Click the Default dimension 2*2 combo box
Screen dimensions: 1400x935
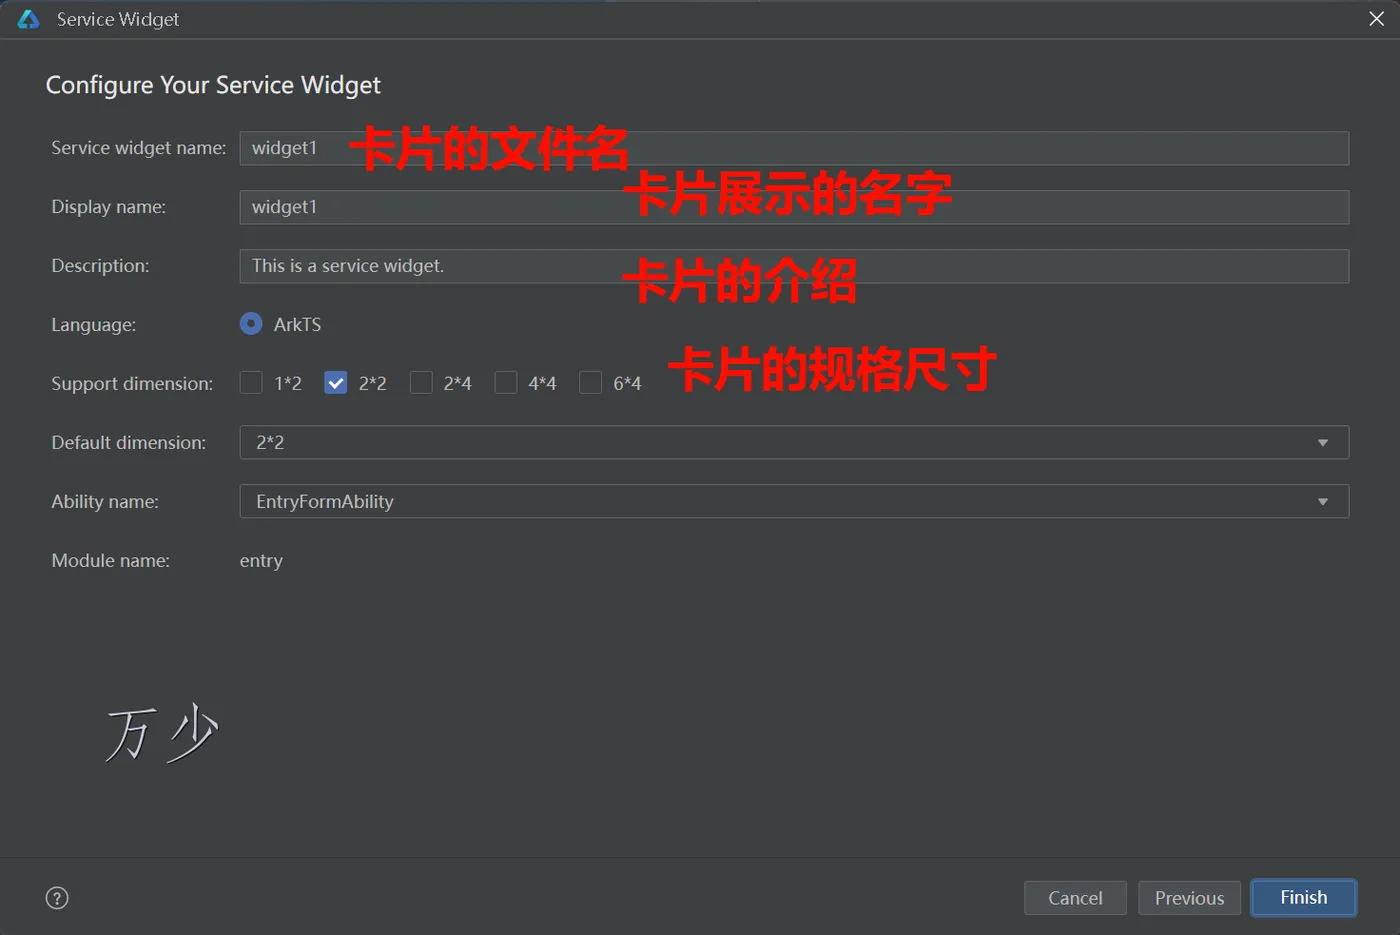pos(794,443)
